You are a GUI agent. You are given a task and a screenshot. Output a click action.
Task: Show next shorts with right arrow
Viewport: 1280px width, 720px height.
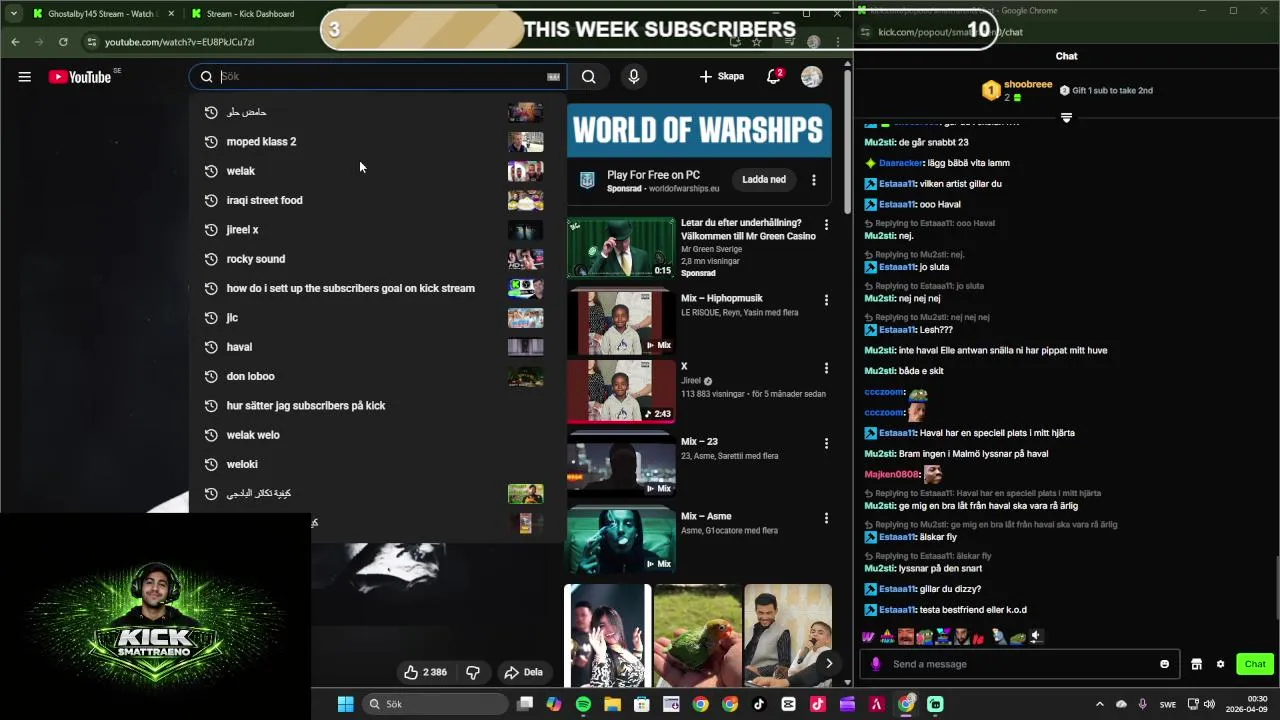[x=828, y=663]
